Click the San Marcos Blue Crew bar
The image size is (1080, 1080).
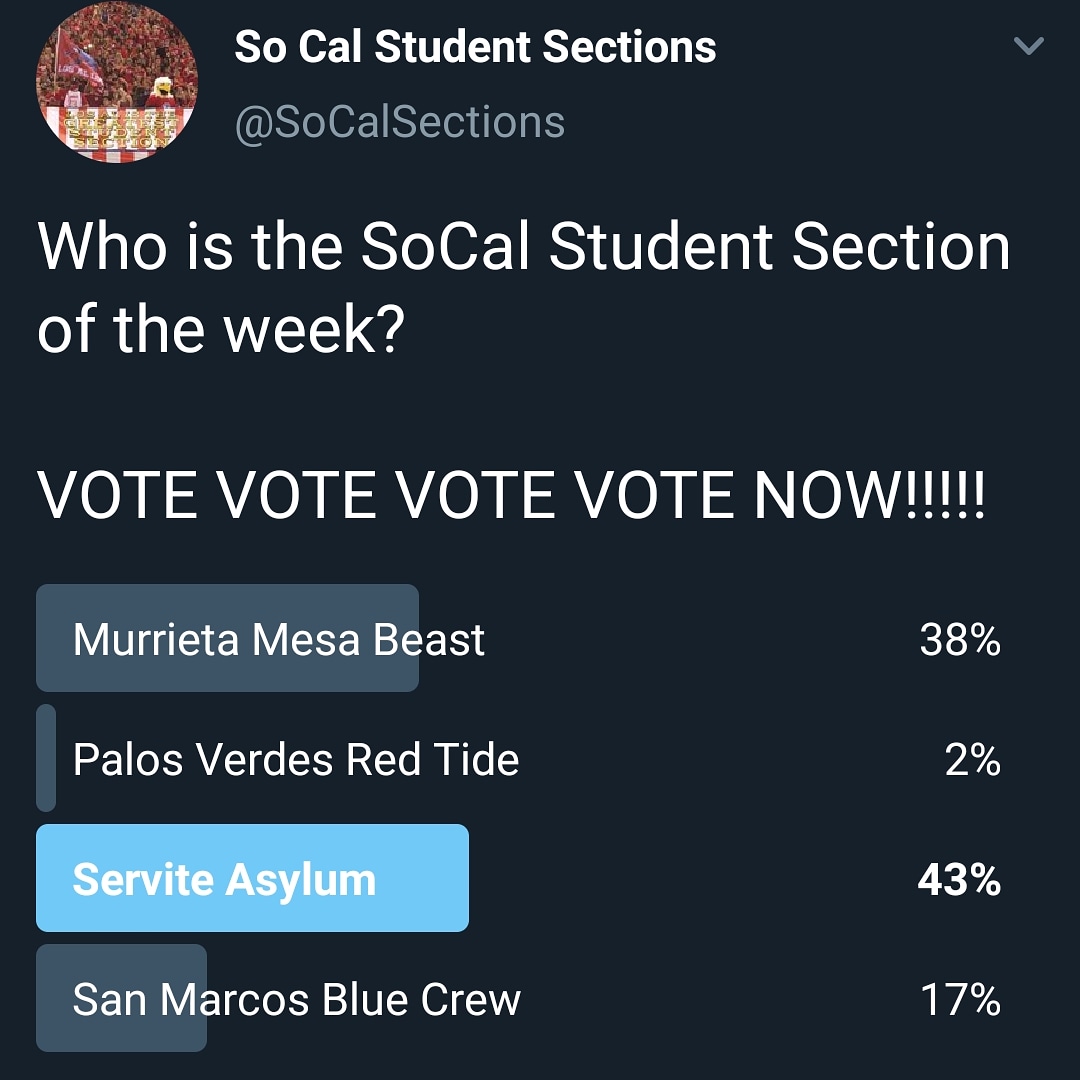click(x=121, y=997)
